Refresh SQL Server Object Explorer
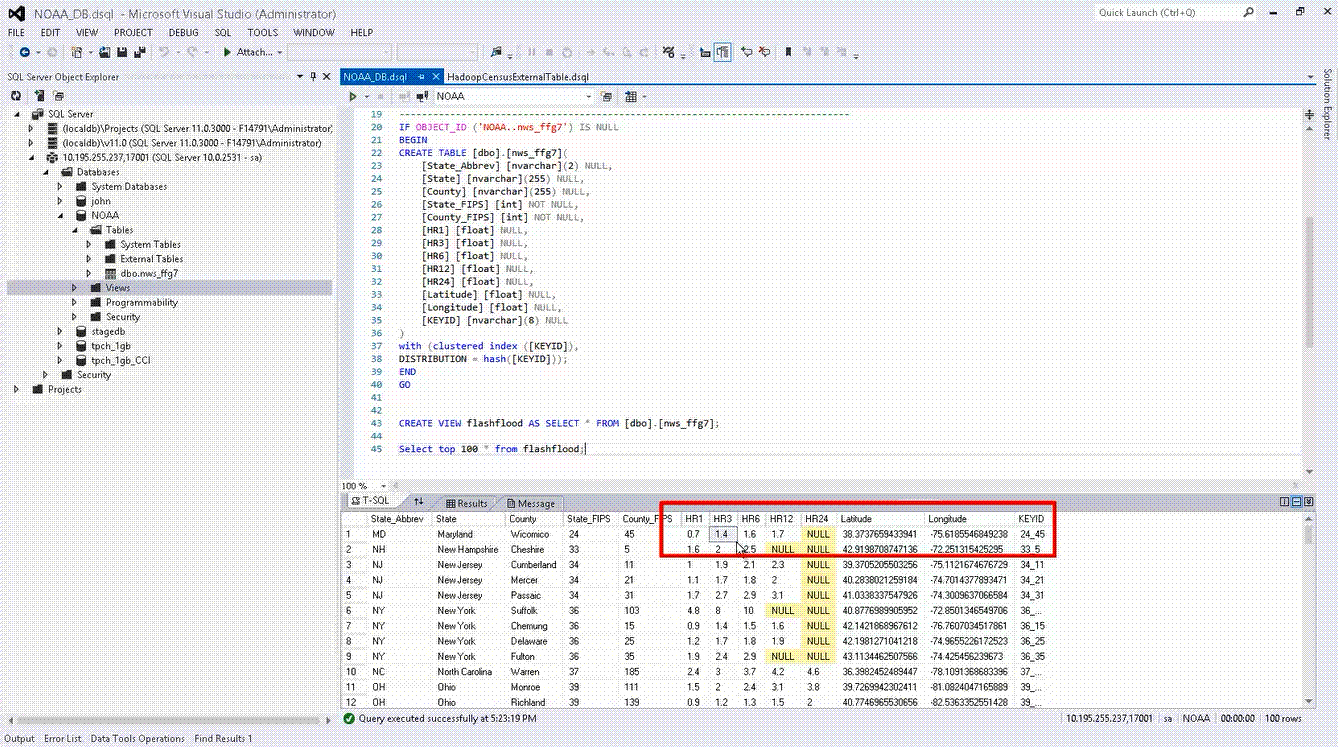Viewport: 1338px width, 747px height. tap(16, 96)
